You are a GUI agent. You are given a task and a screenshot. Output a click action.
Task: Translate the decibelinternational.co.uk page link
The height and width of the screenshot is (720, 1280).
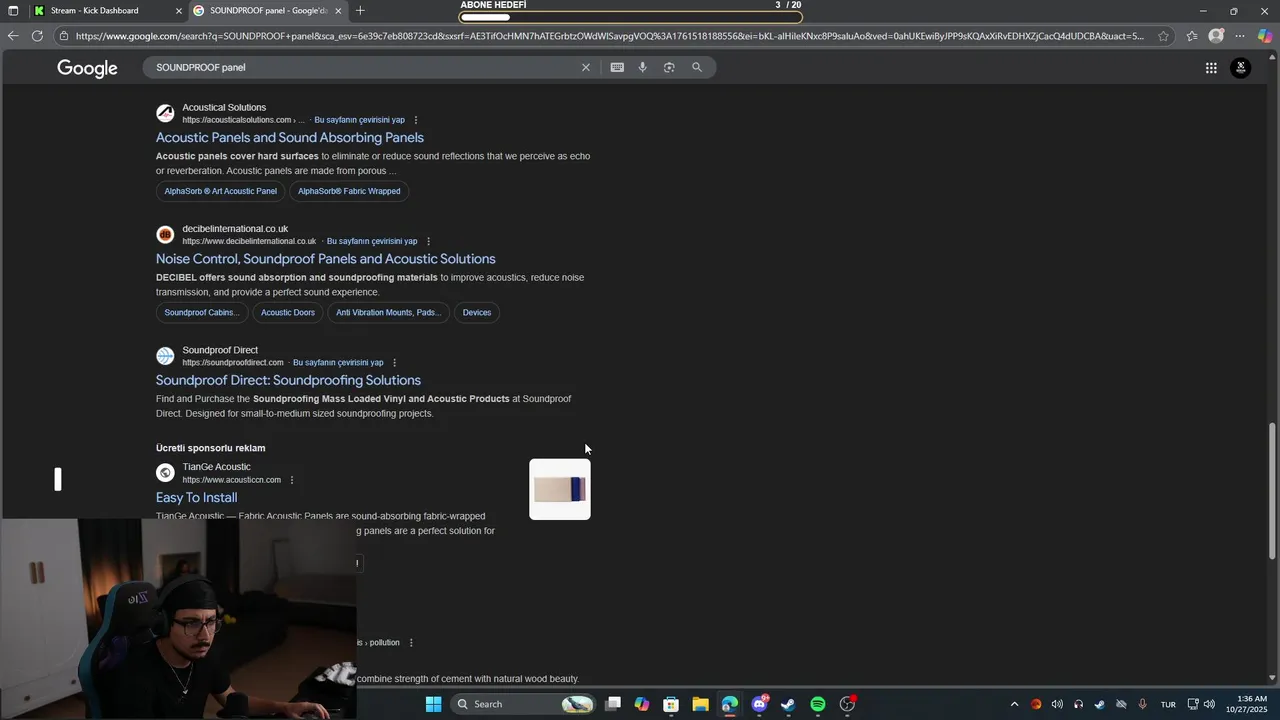(x=372, y=241)
